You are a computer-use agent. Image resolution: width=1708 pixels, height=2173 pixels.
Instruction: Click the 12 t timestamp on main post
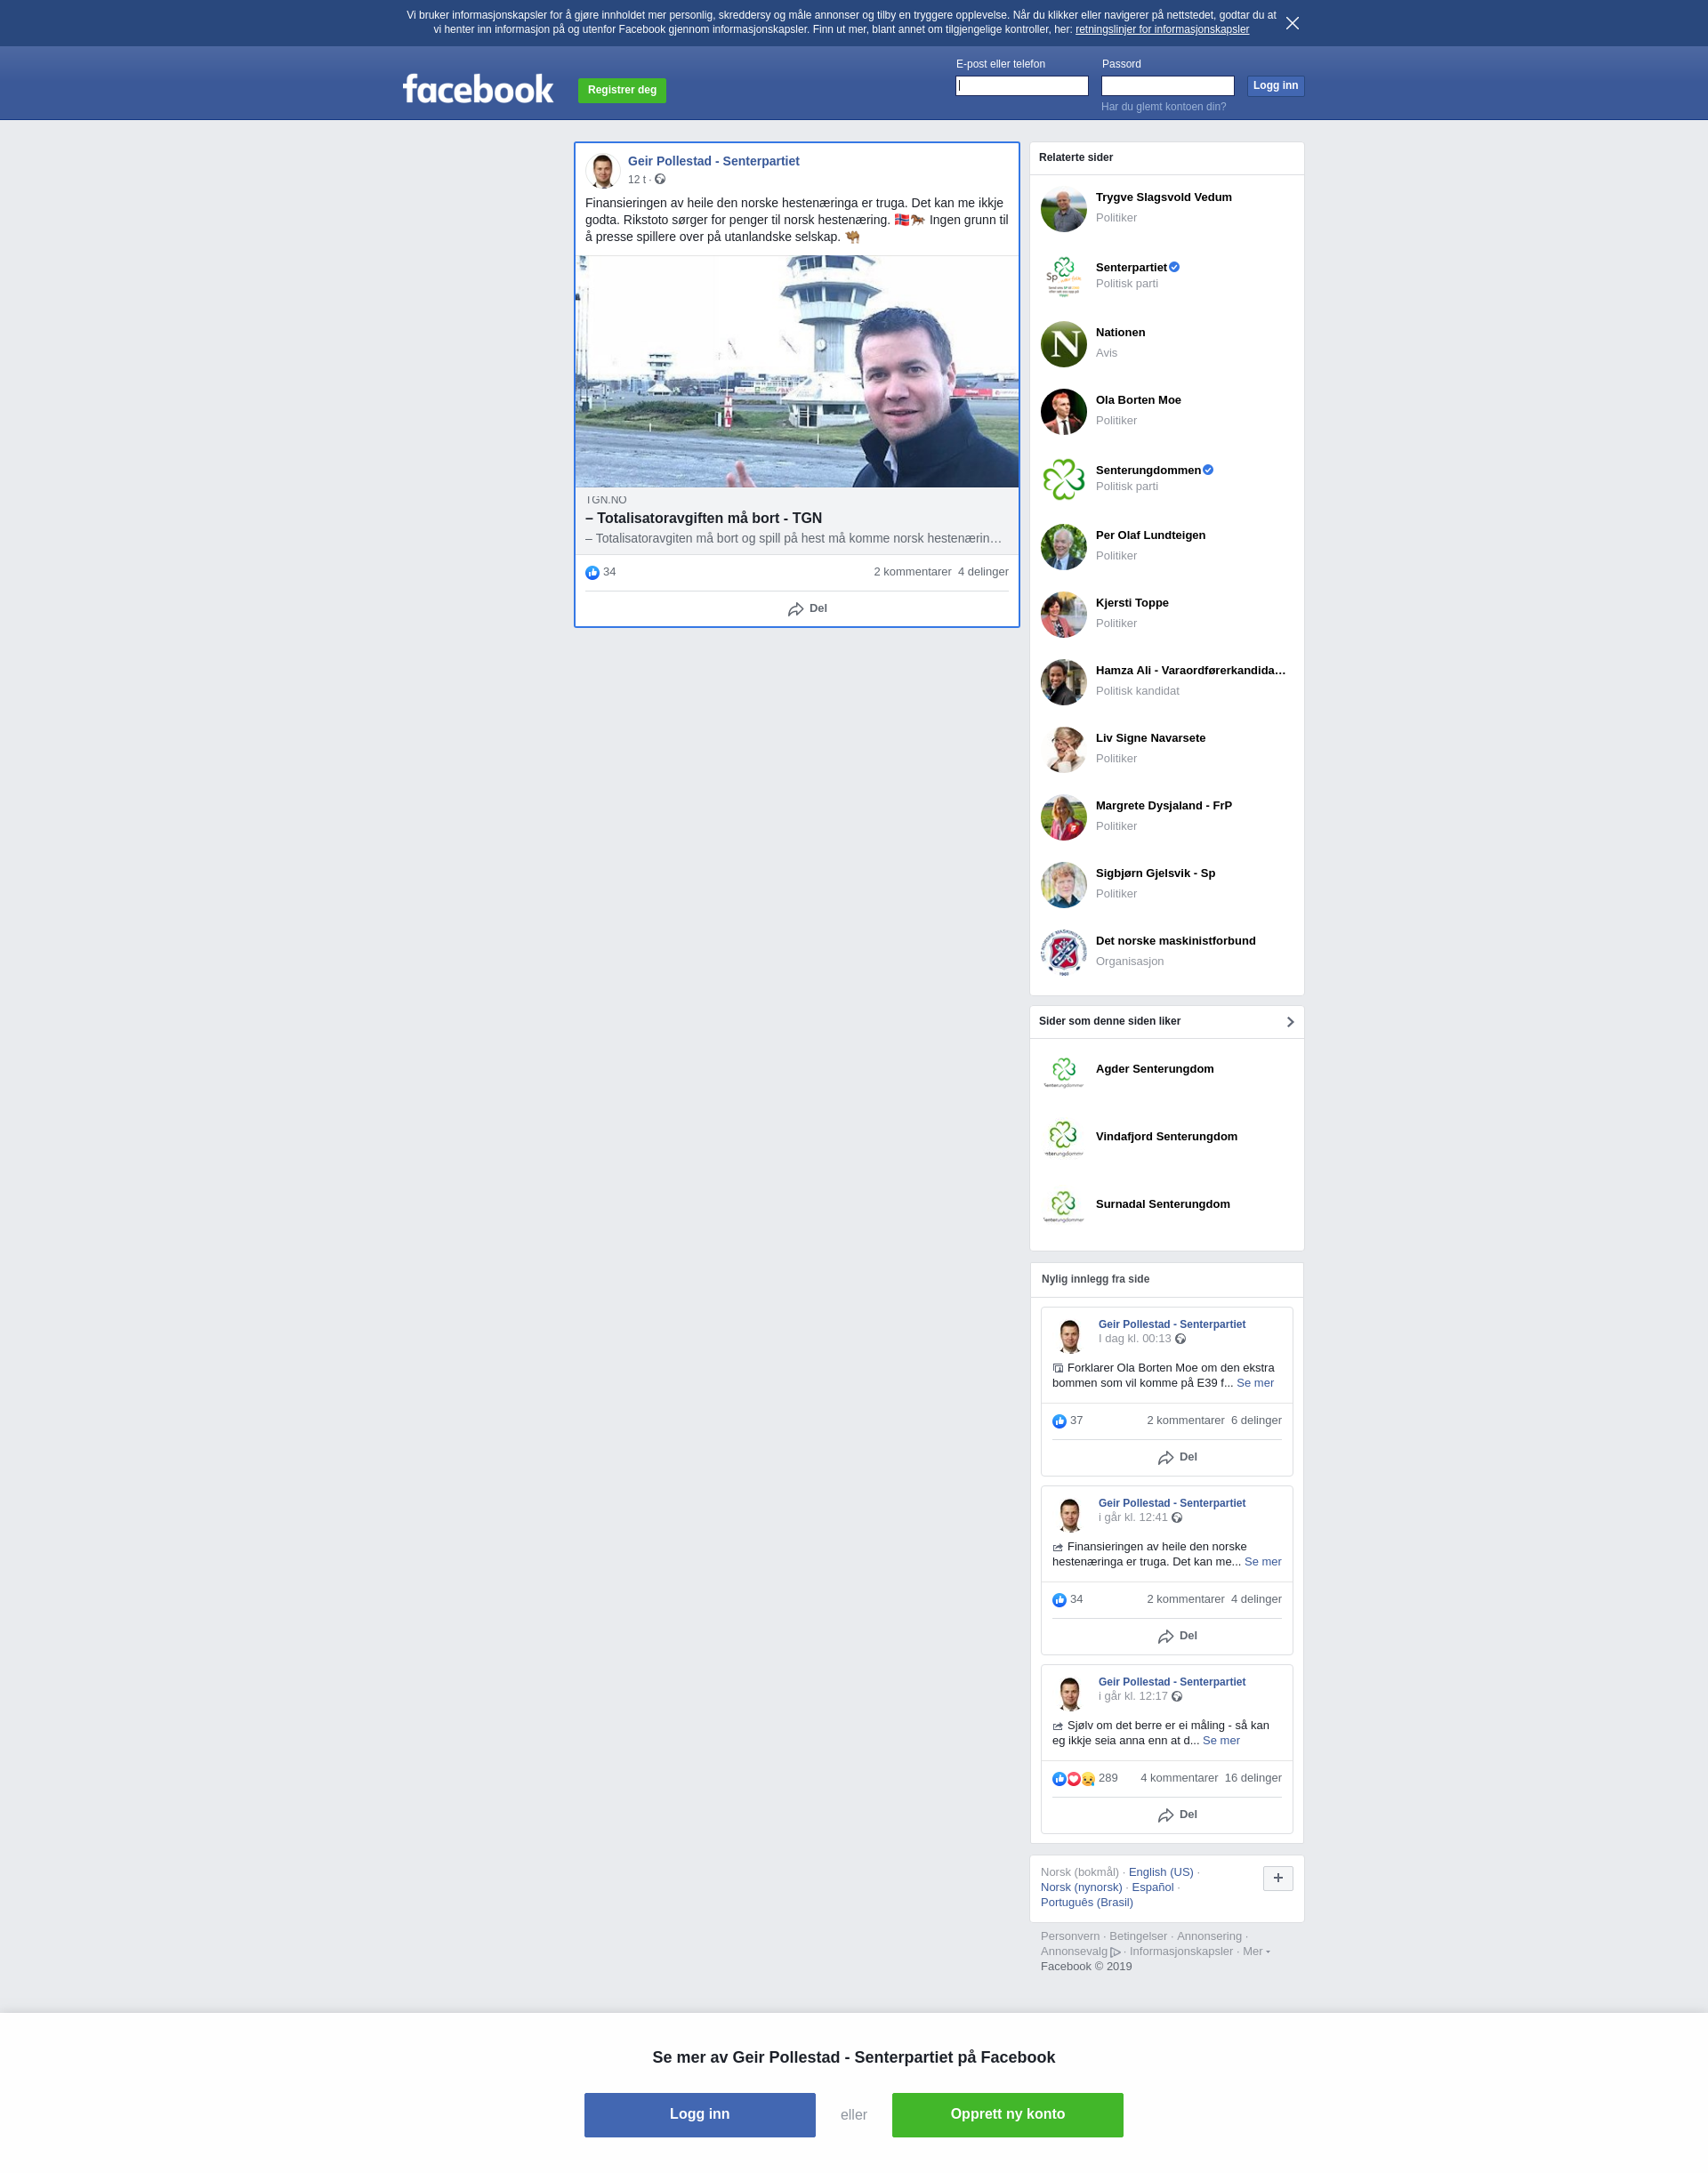pos(636,180)
